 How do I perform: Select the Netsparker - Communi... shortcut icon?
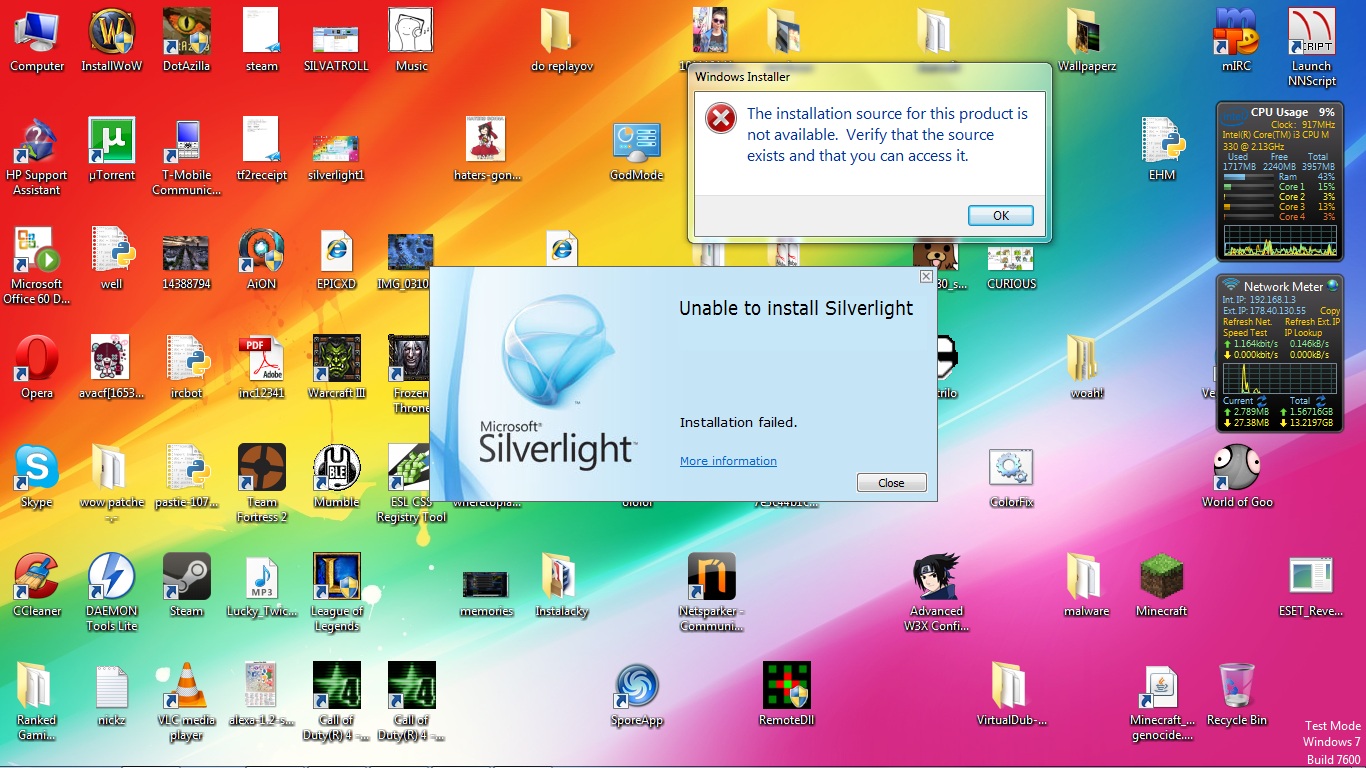712,592
